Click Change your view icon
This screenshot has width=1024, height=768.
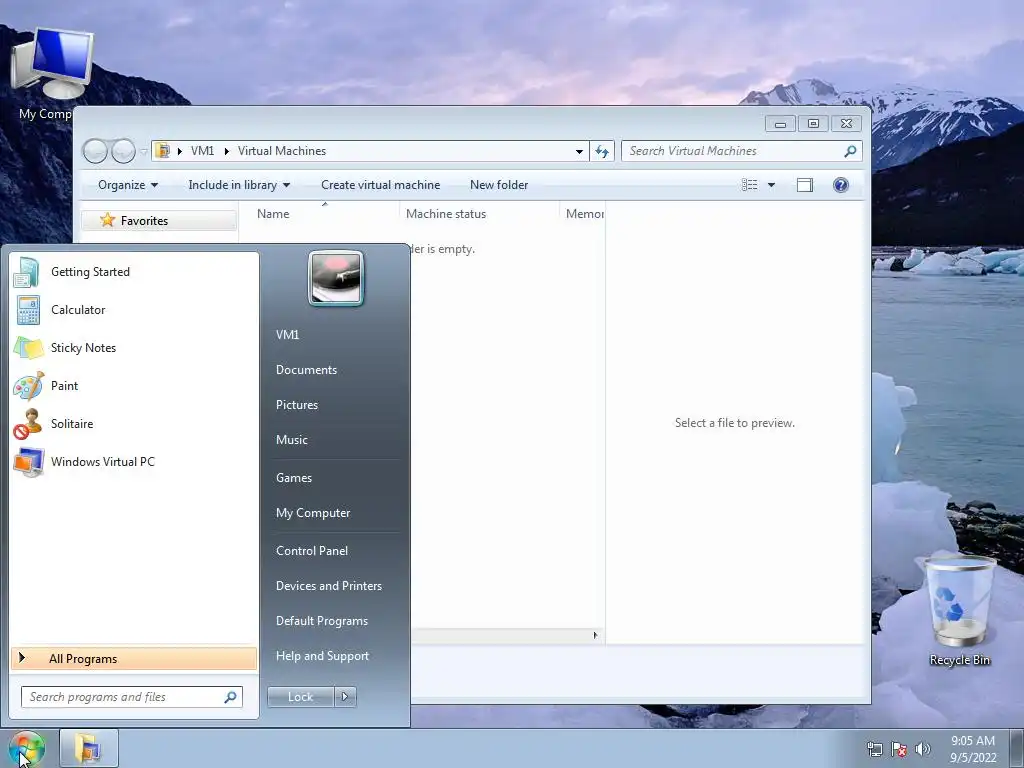click(x=750, y=185)
